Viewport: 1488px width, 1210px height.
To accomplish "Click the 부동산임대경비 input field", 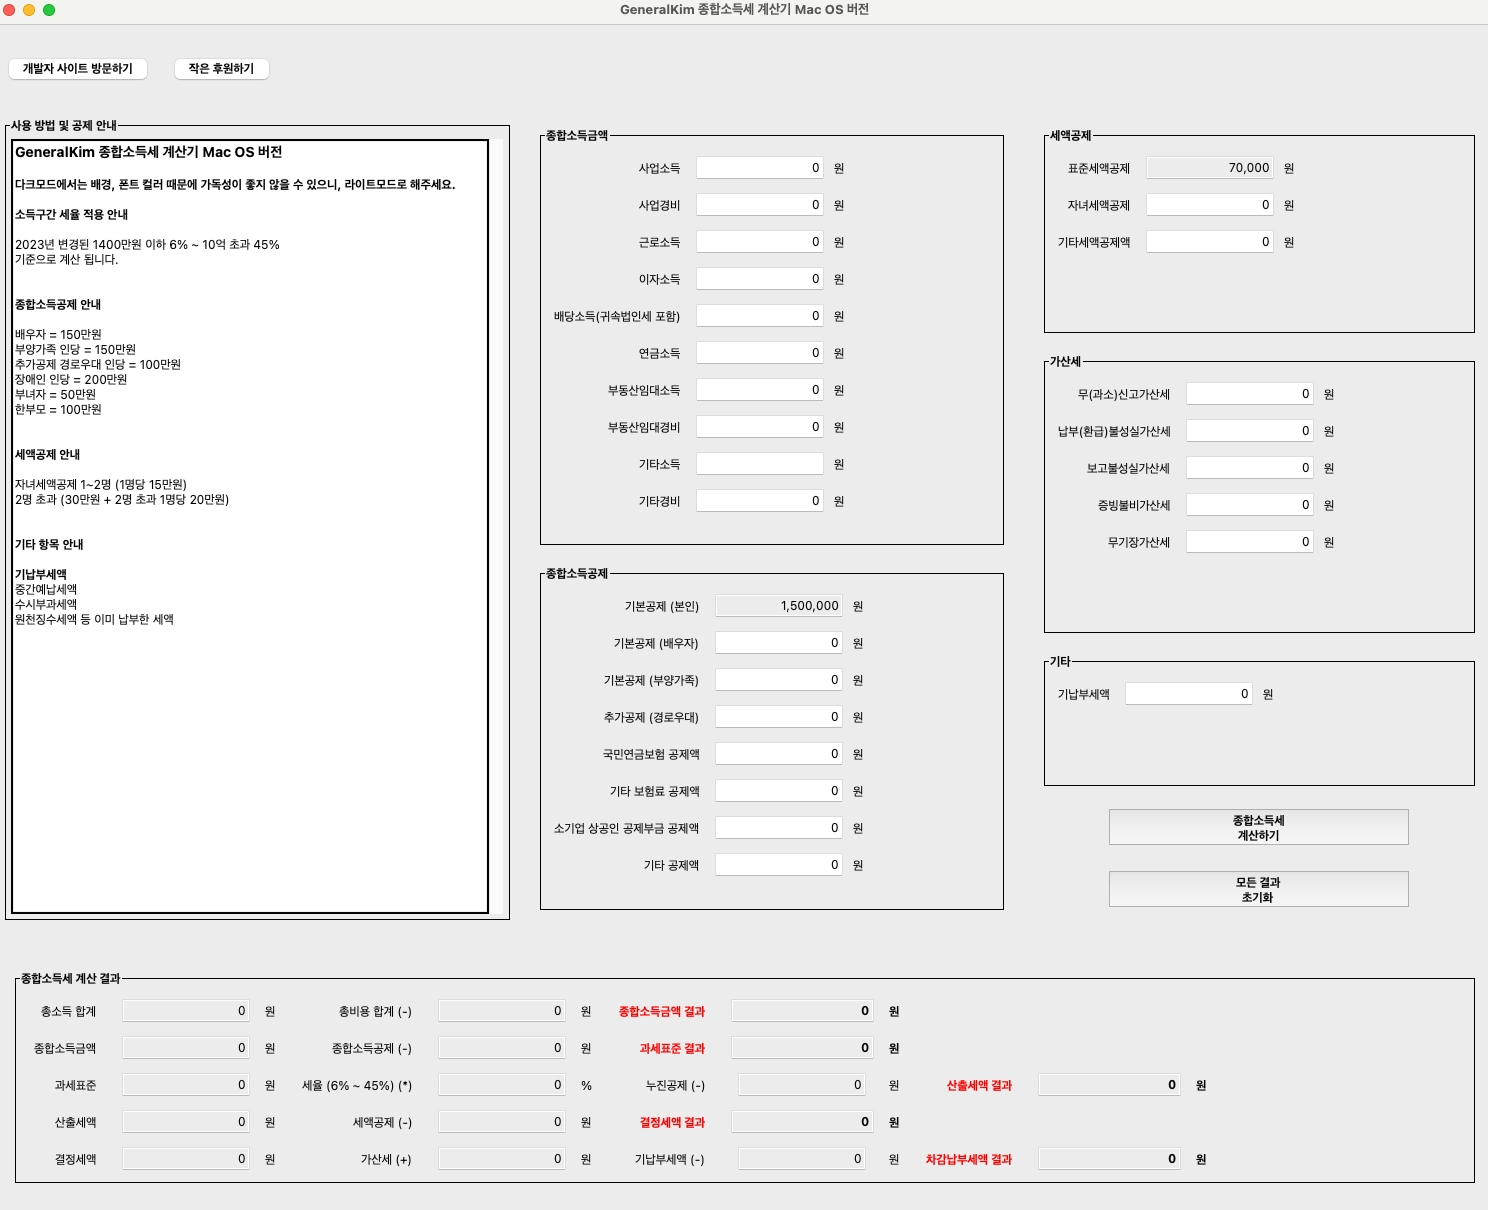I will pos(760,427).
